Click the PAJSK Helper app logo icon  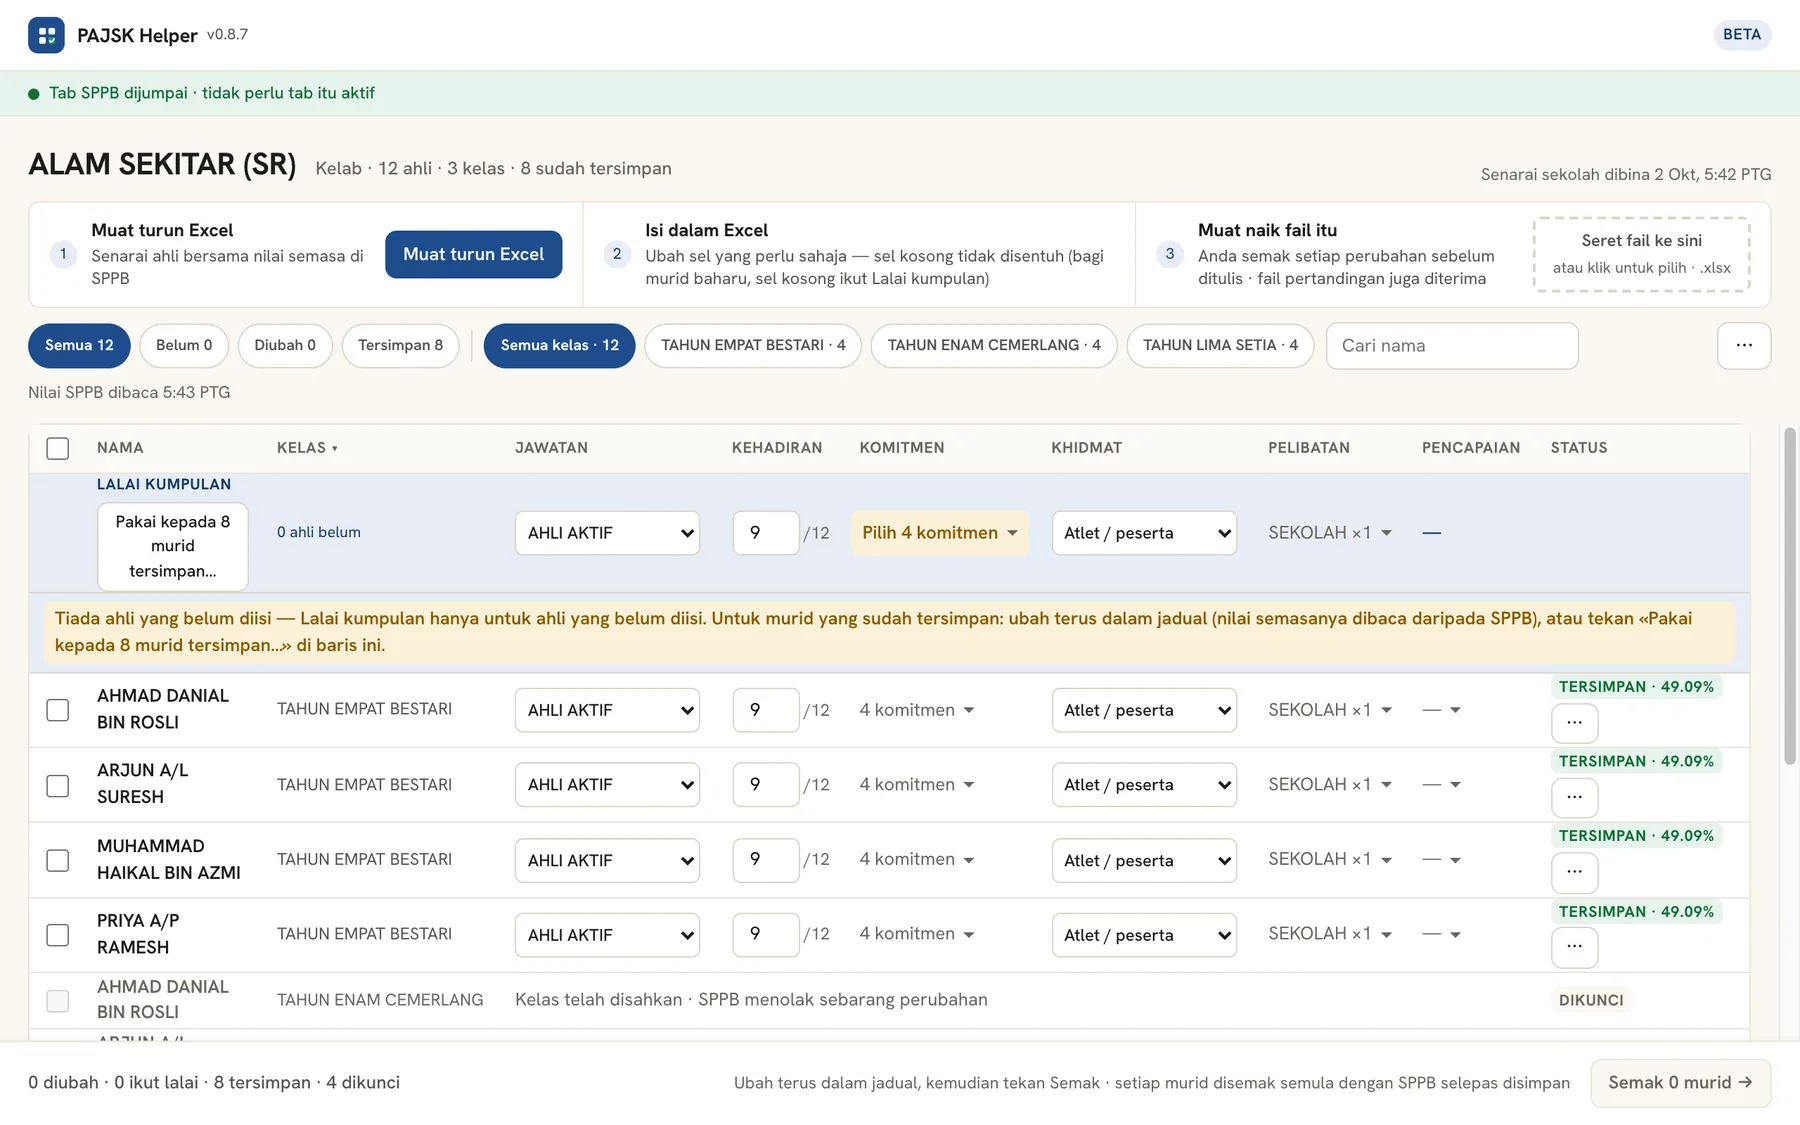[46, 35]
